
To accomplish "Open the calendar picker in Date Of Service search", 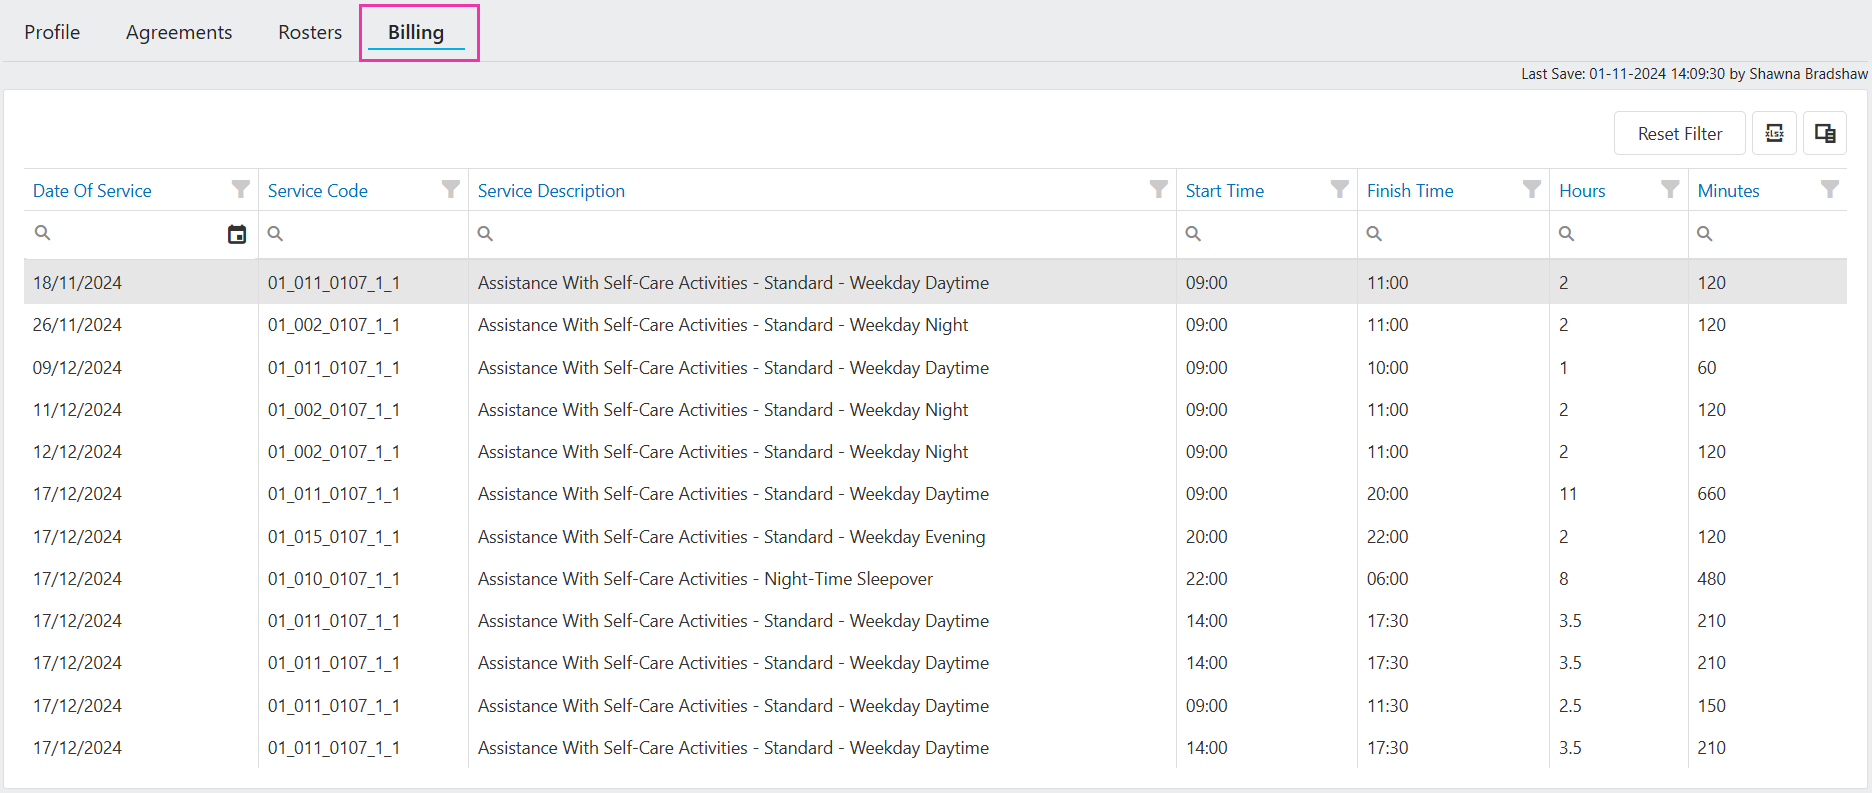I will point(237,234).
